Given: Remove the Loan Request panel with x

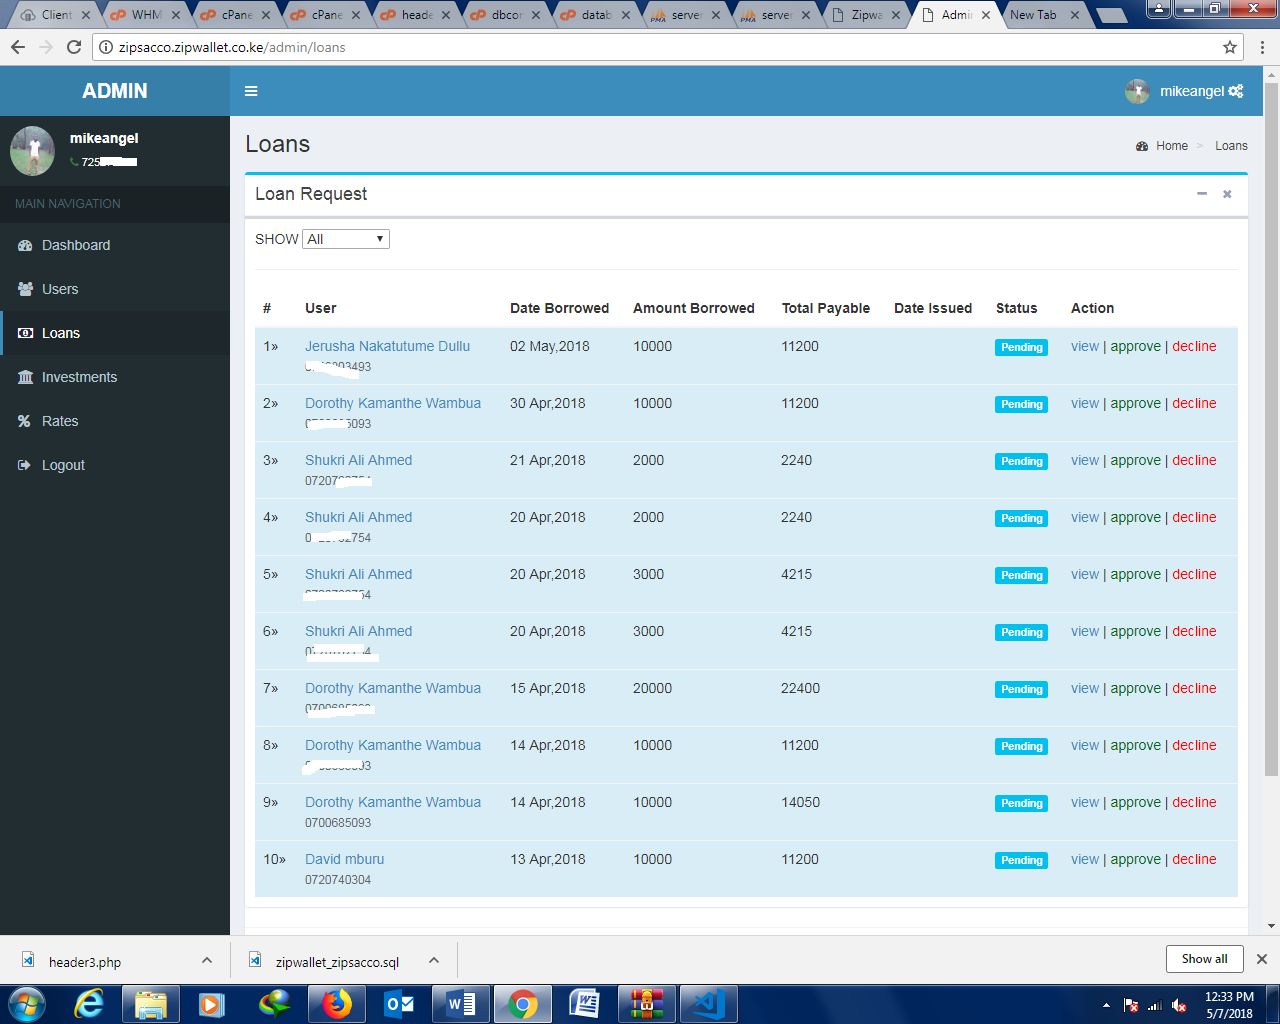Looking at the screenshot, I should pos(1227,194).
